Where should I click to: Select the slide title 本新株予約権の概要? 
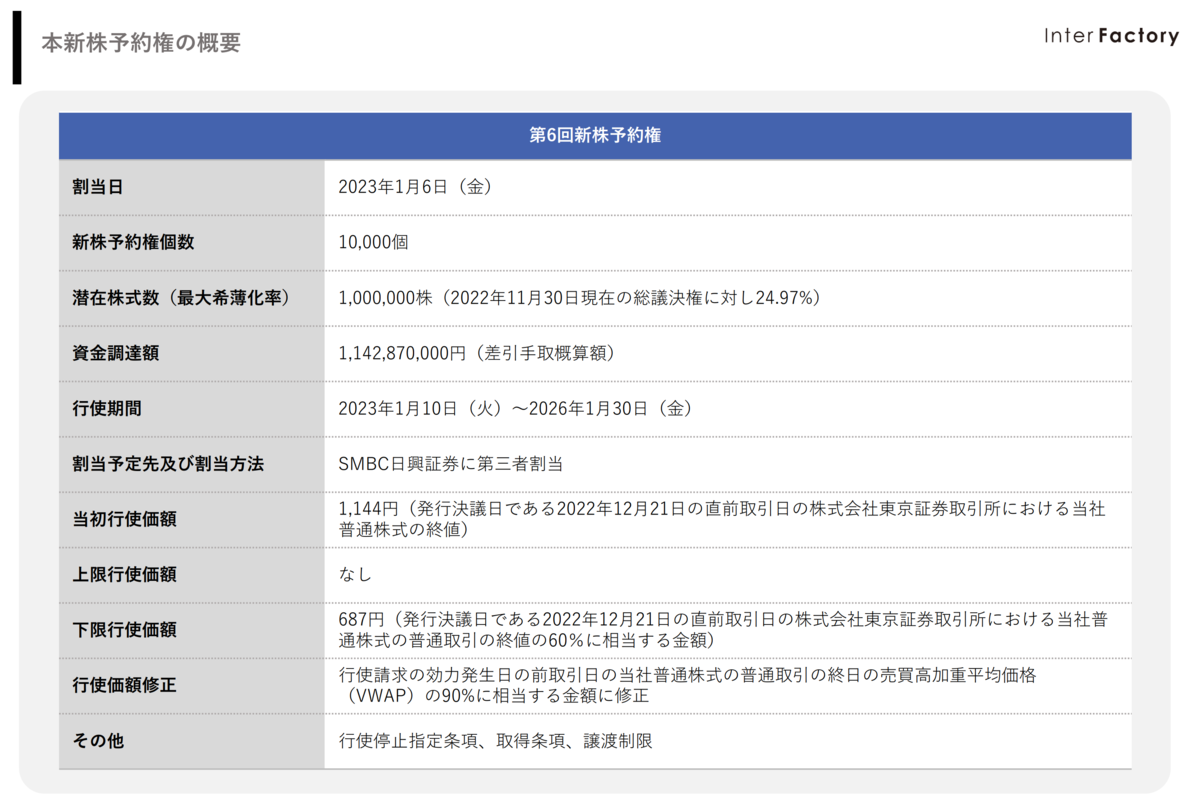point(141,43)
